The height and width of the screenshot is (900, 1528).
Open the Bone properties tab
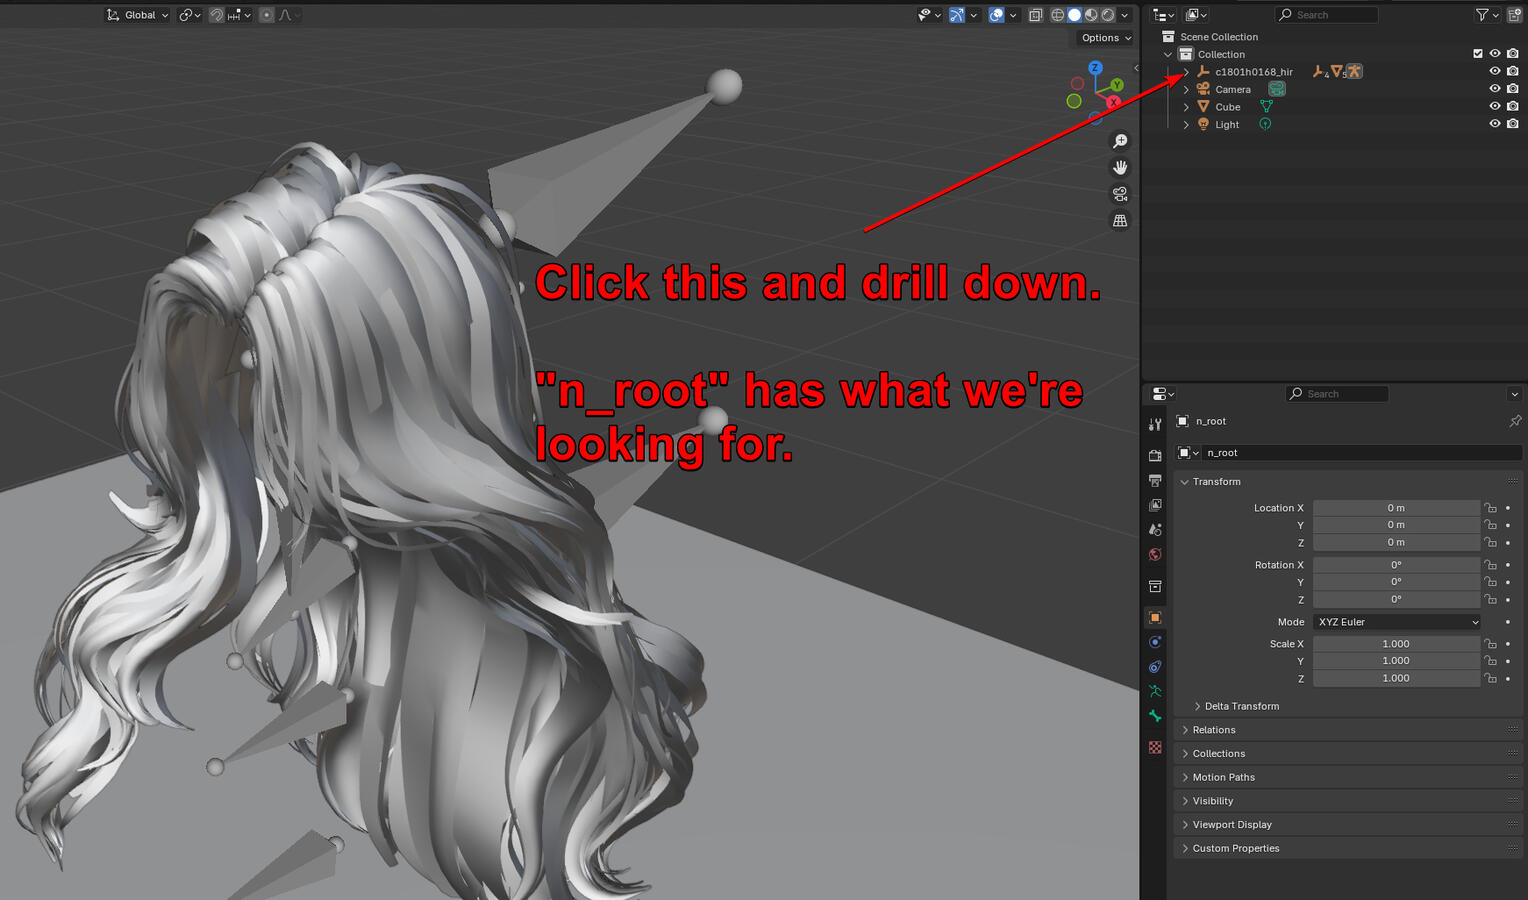click(x=1155, y=716)
